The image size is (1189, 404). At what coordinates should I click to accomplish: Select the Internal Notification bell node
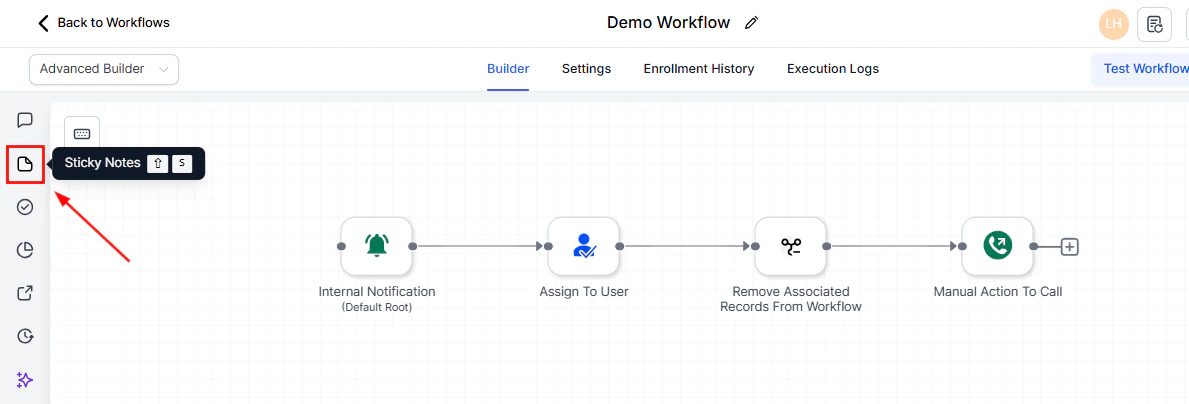pos(377,246)
